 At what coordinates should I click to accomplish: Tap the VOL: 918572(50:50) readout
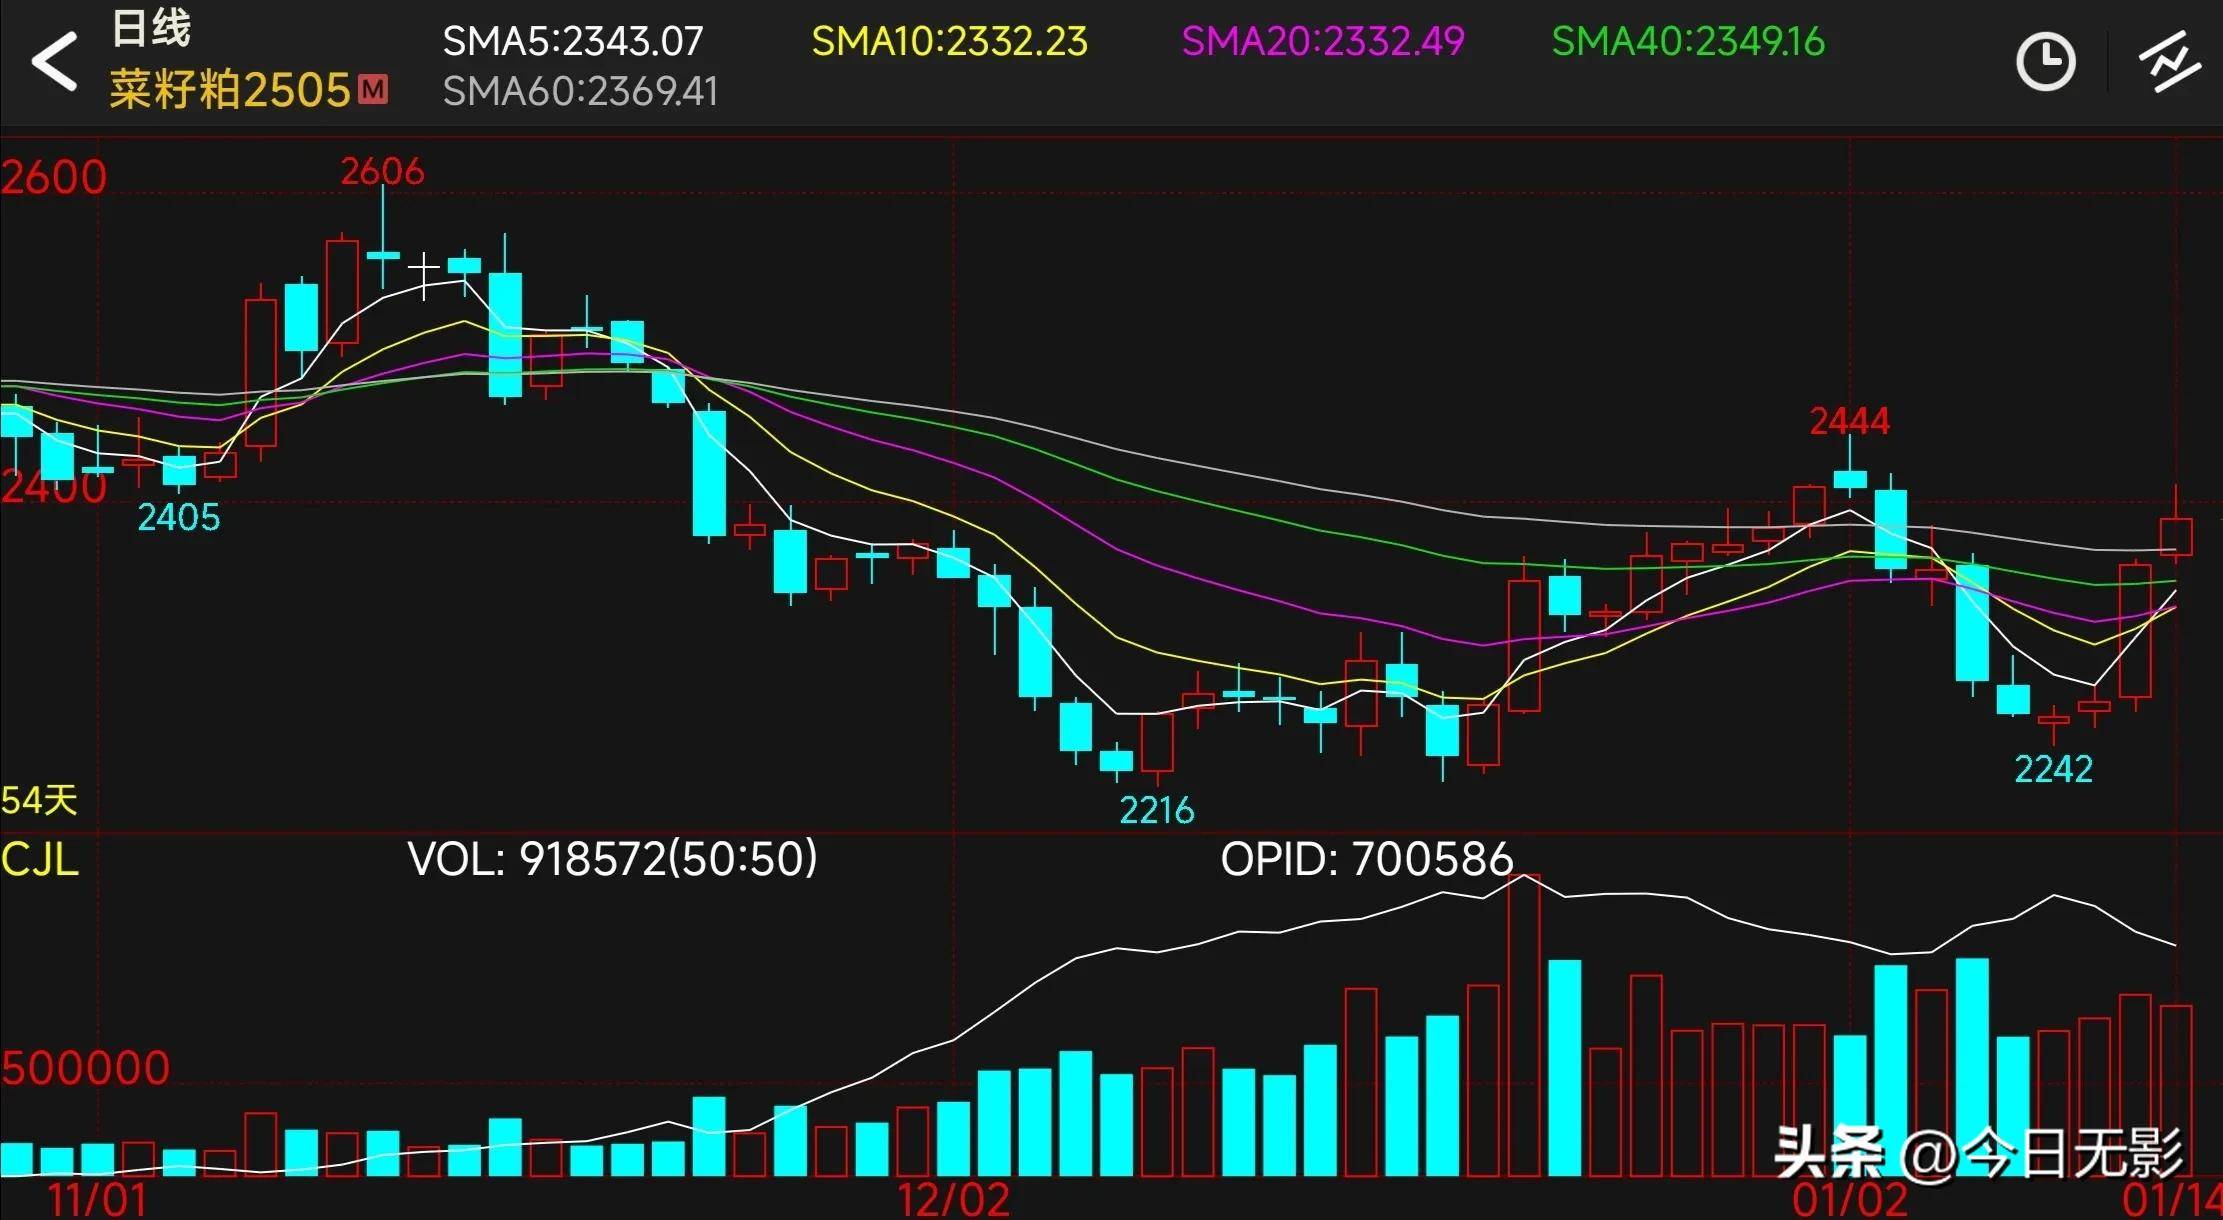tap(612, 859)
